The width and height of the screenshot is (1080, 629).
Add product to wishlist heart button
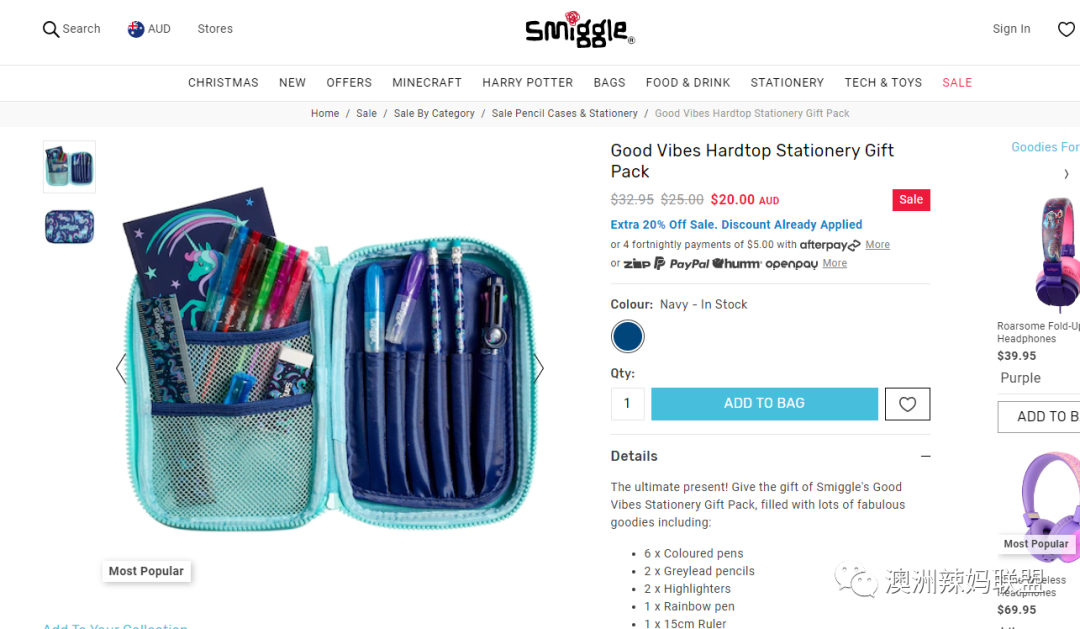907,404
